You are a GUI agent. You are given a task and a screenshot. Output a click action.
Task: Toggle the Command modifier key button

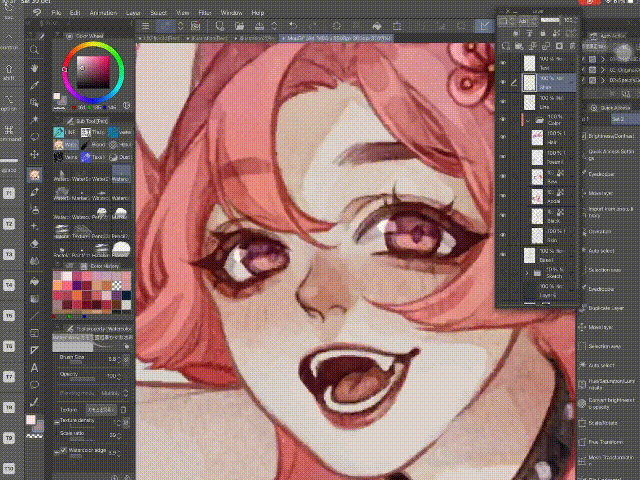point(9,133)
